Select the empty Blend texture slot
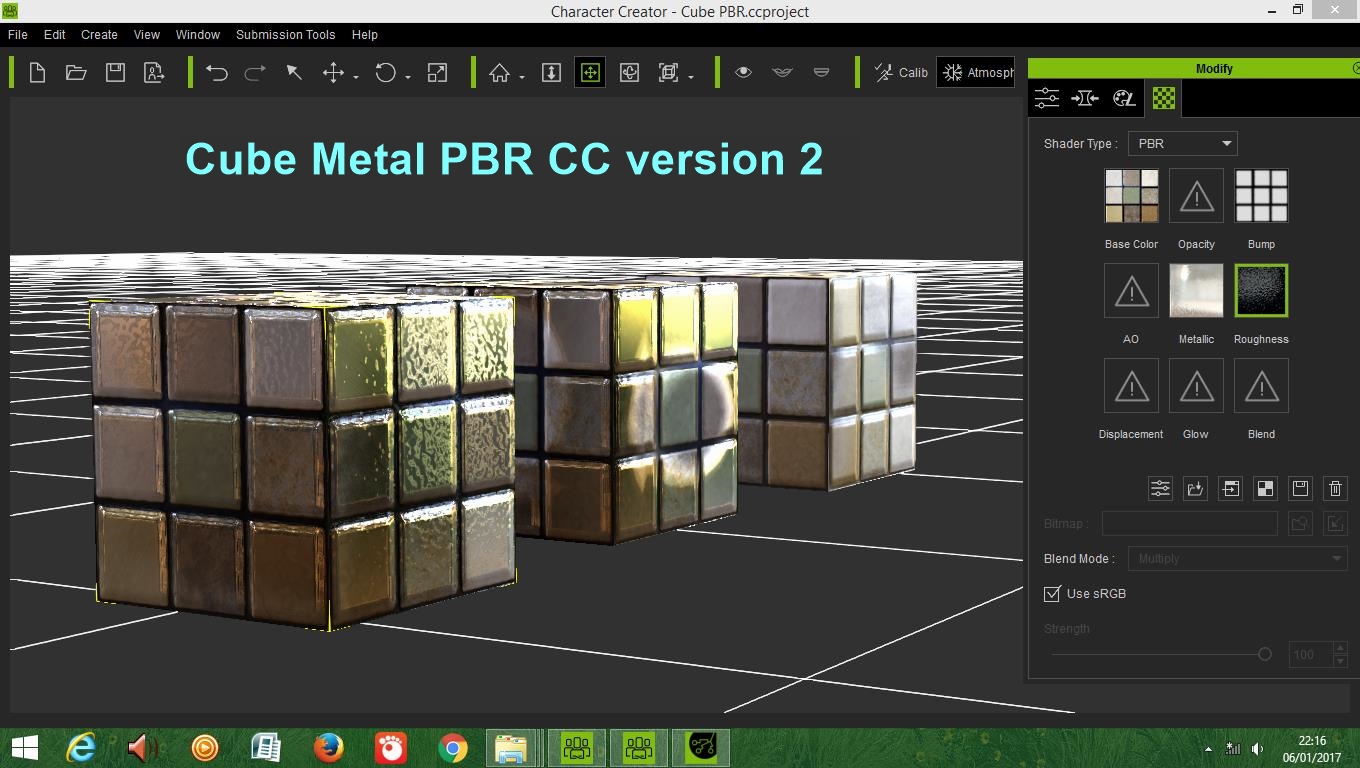This screenshot has width=1360, height=768. (1261, 386)
